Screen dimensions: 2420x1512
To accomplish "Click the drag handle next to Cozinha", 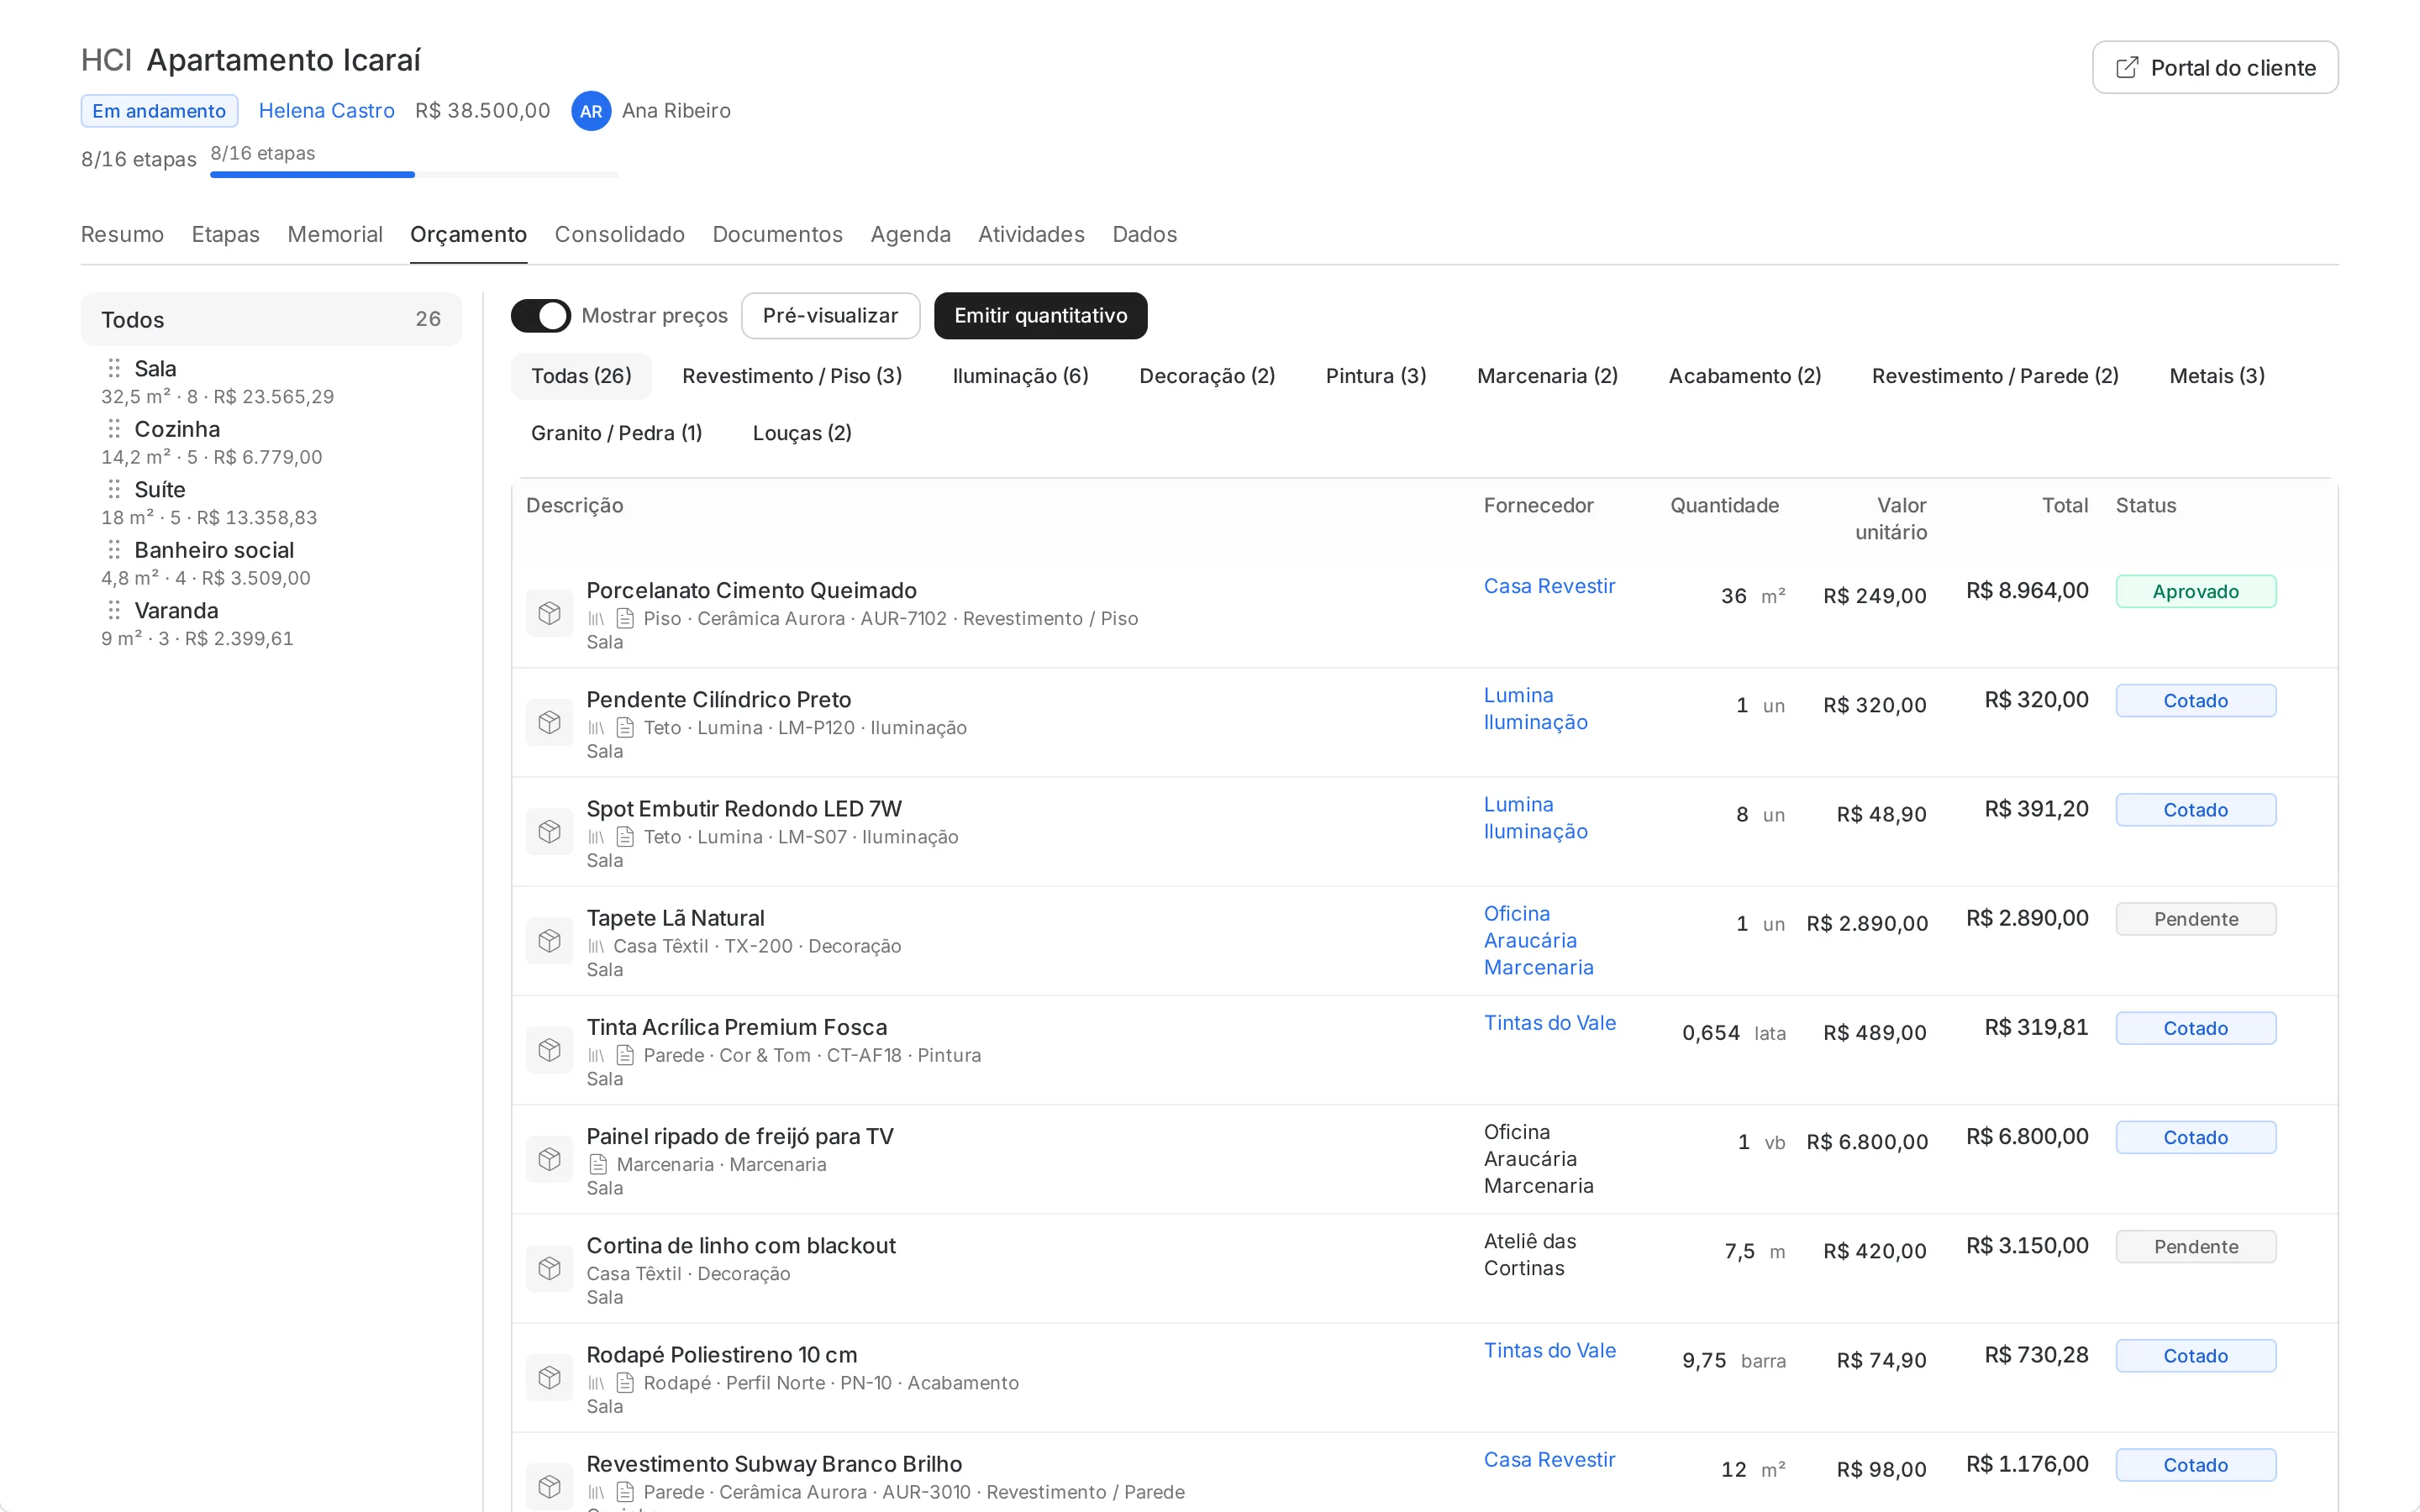I will point(114,429).
